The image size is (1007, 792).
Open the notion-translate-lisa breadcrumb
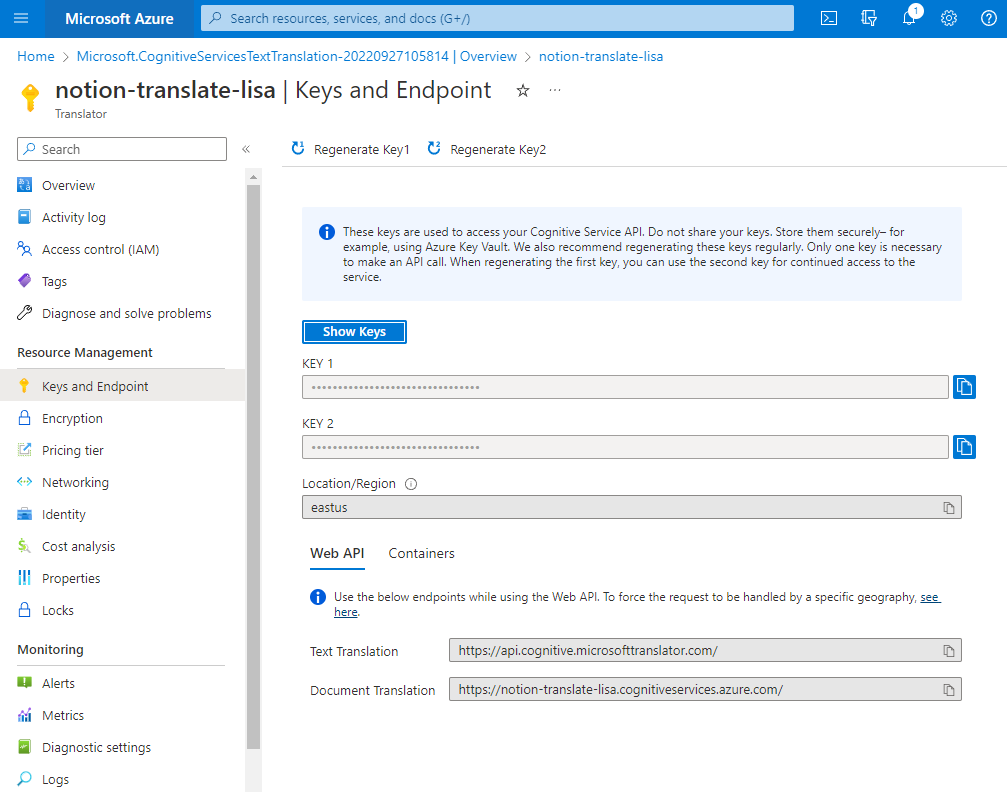(601, 57)
